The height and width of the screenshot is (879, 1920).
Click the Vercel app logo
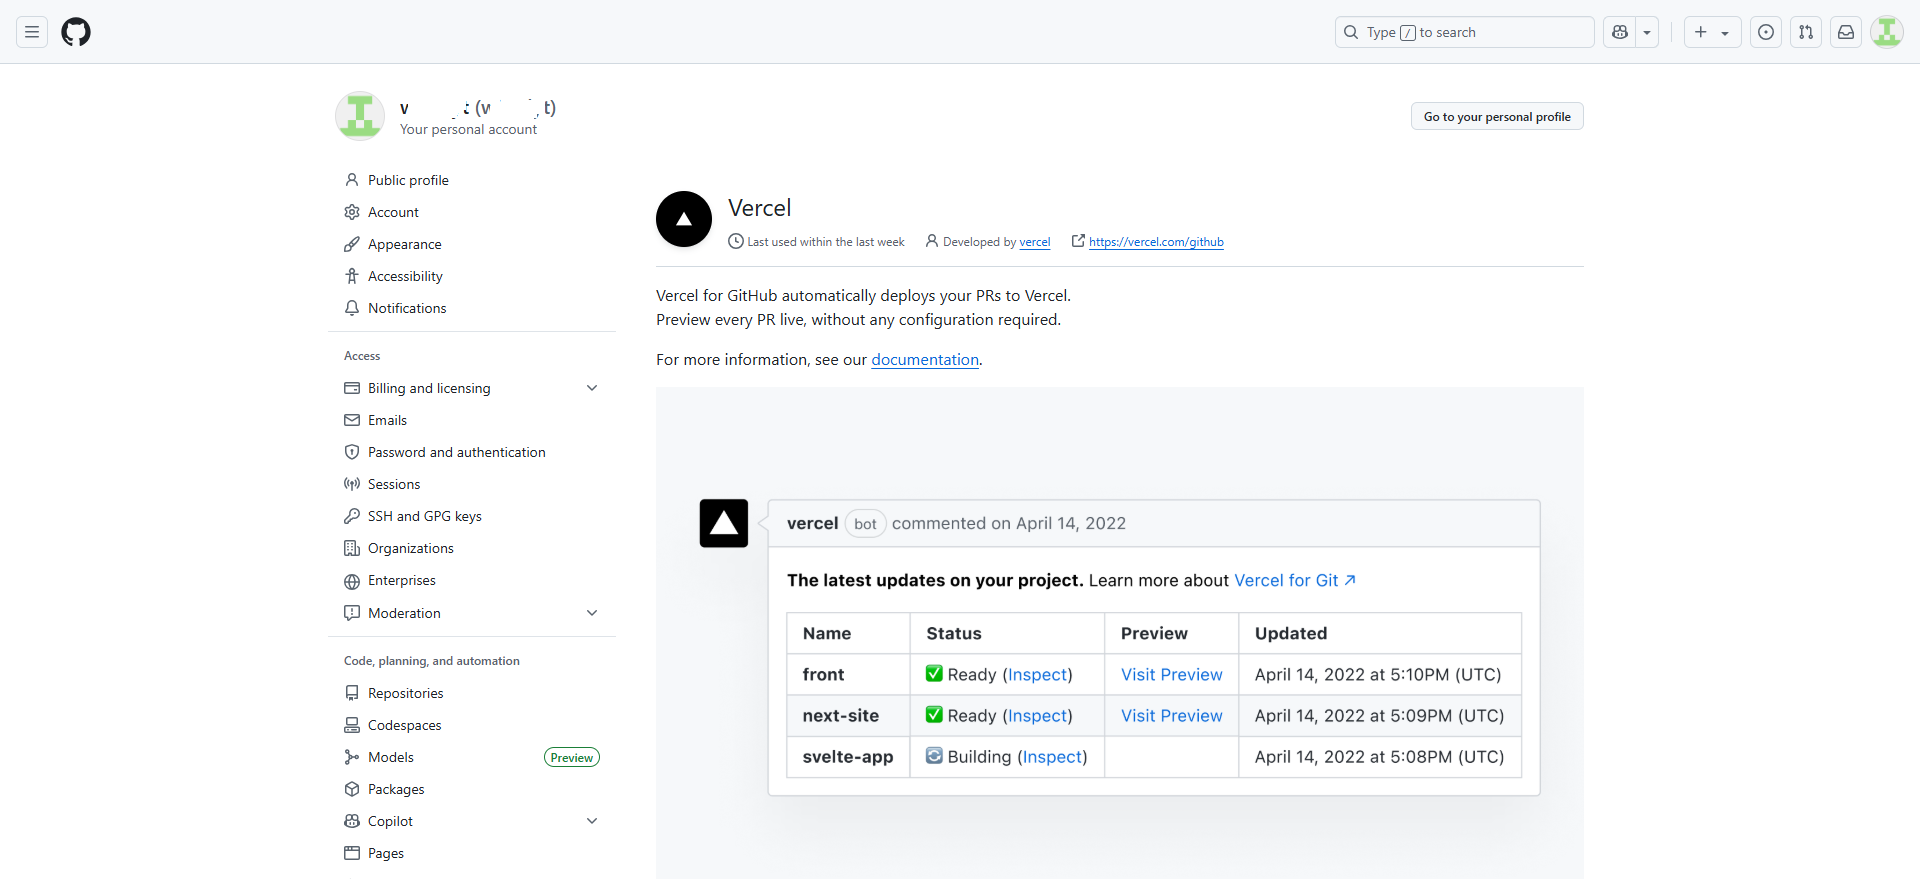(684, 219)
